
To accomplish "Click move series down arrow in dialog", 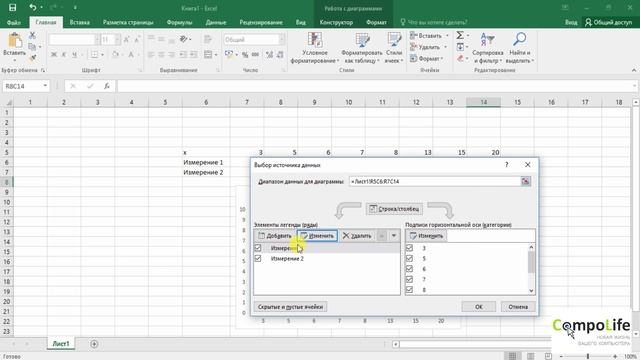I will (394, 236).
